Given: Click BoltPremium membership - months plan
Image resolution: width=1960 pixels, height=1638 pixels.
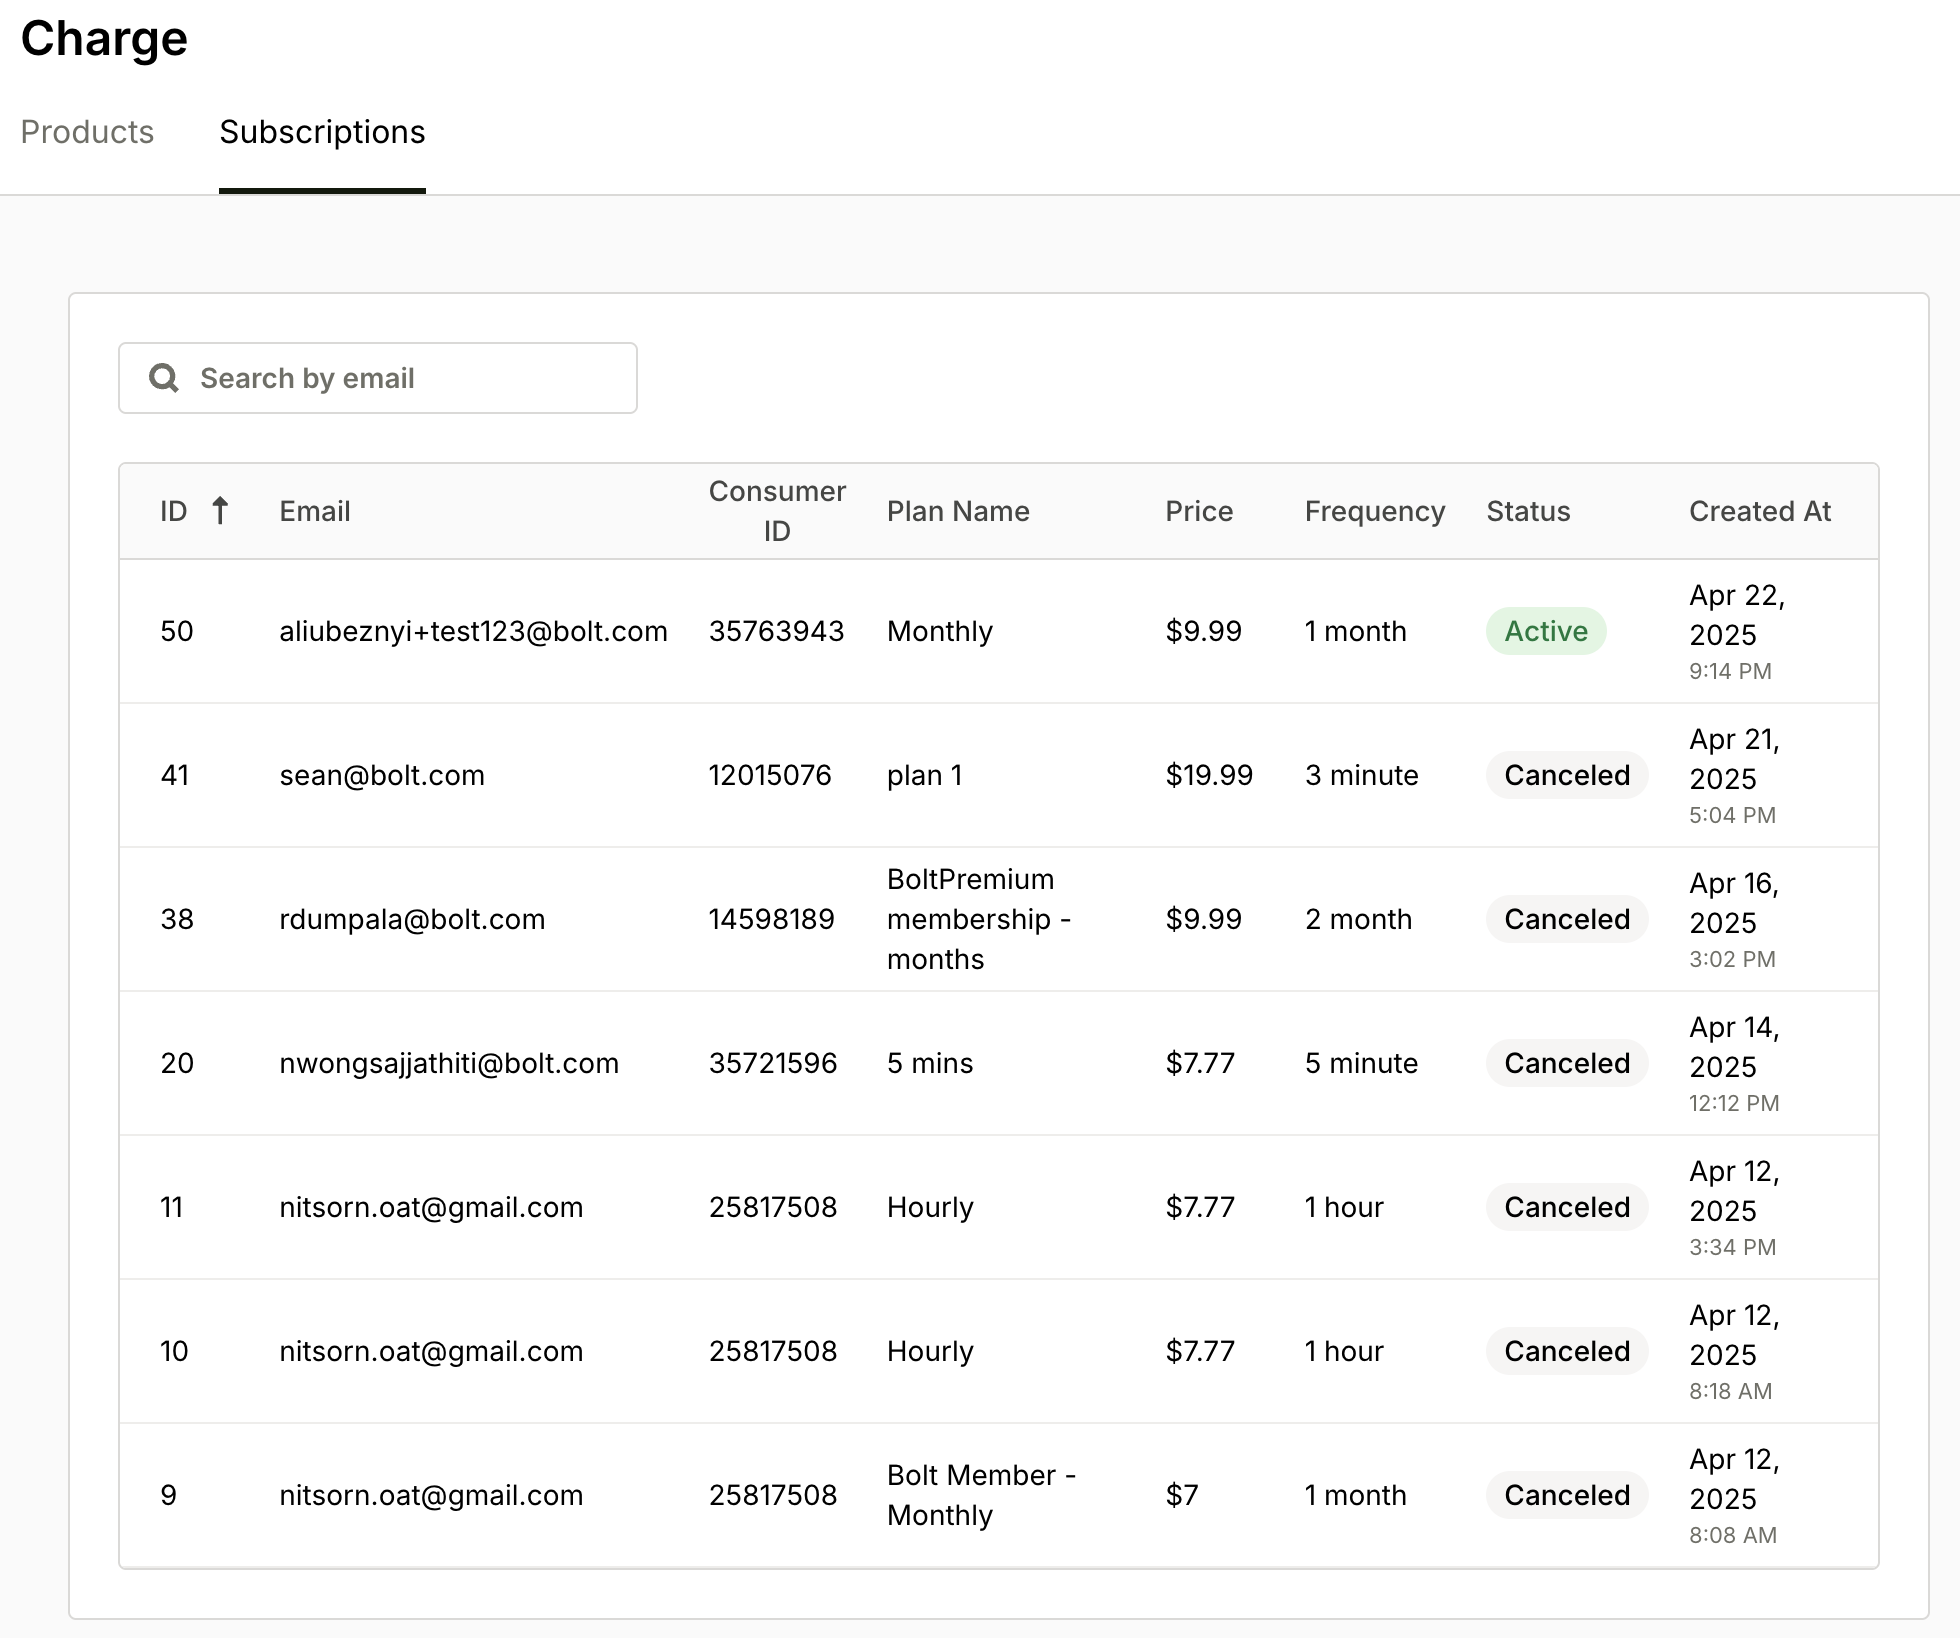Looking at the screenshot, I should 979,919.
